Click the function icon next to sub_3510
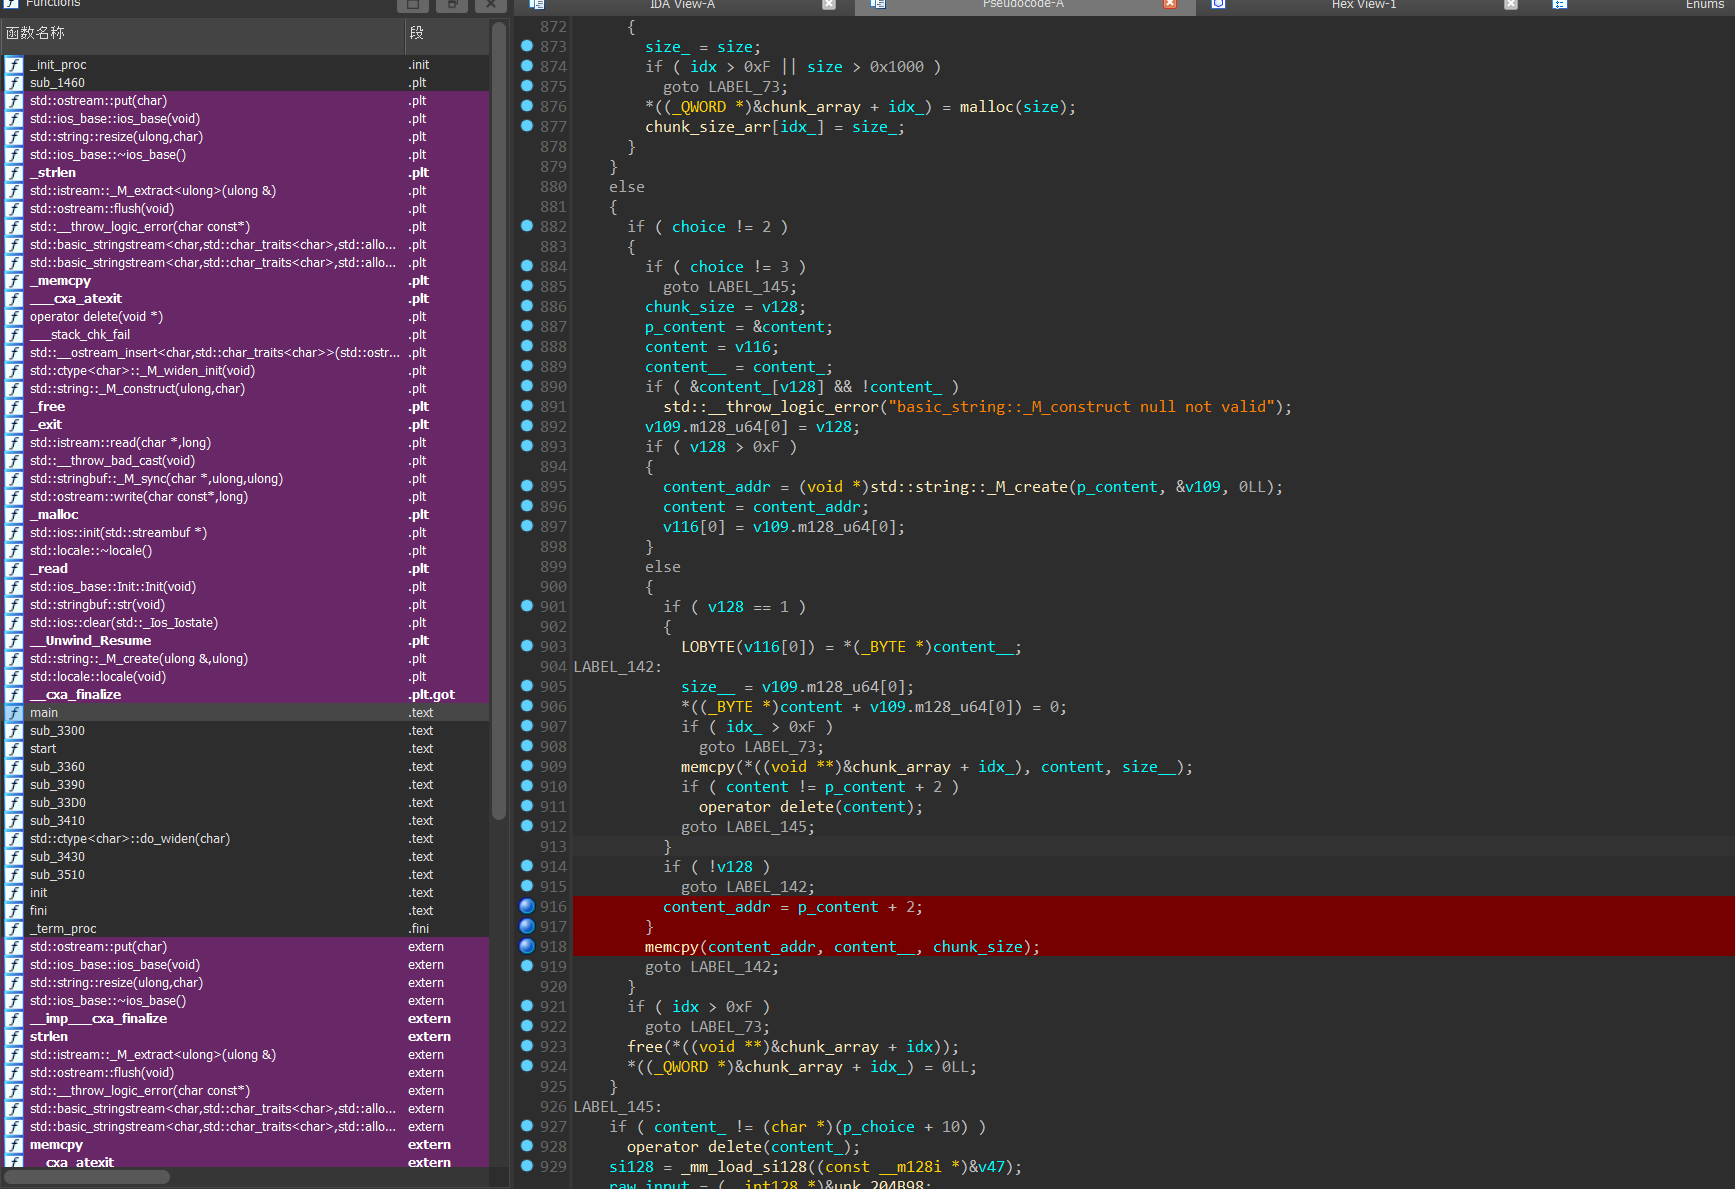The height and width of the screenshot is (1189, 1735). pos(15,875)
